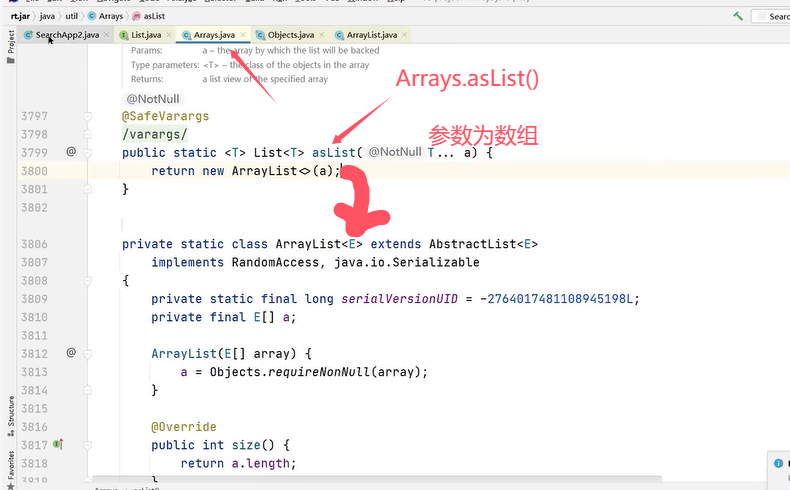Open the Objects.java tab
The image size is (790, 490).
tap(291, 35)
